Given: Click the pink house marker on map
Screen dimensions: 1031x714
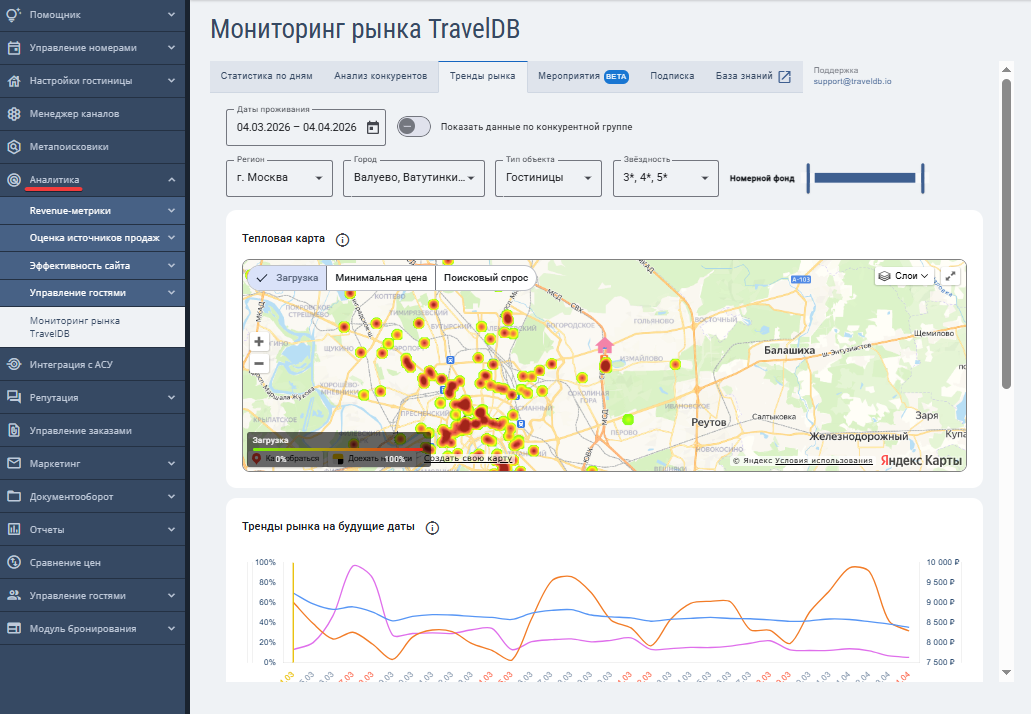Looking at the screenshot, I should point(604,345).
